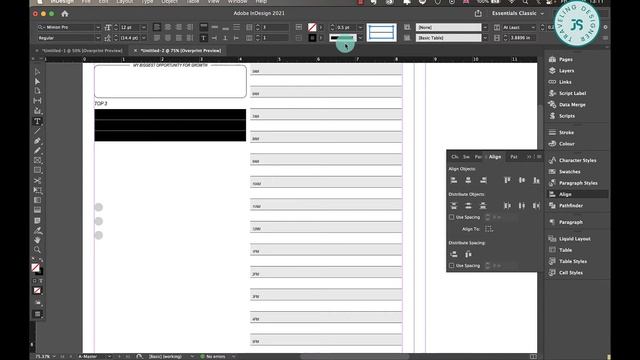Click the fill color swatch in control bar
Image resolution: width=640 pixels, height=360 pixels.
coord(312,27)
